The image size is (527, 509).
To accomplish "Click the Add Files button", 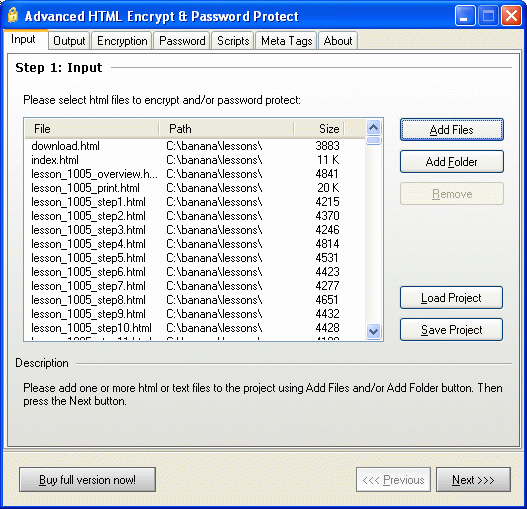I will [452, 129].
